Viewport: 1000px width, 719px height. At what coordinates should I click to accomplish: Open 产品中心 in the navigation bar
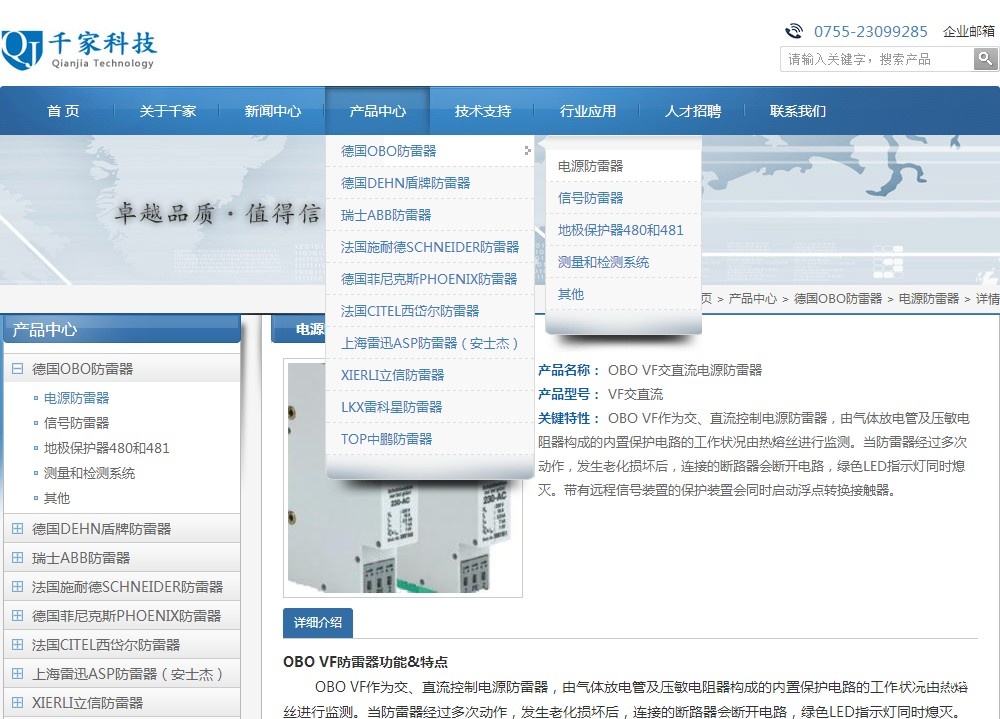[x=377, y=111]
